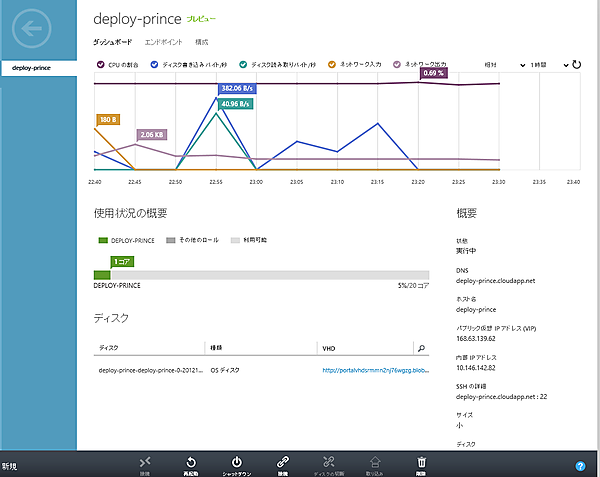
Task: Click the search icon in disk table
Action: (x=421, y=348)
